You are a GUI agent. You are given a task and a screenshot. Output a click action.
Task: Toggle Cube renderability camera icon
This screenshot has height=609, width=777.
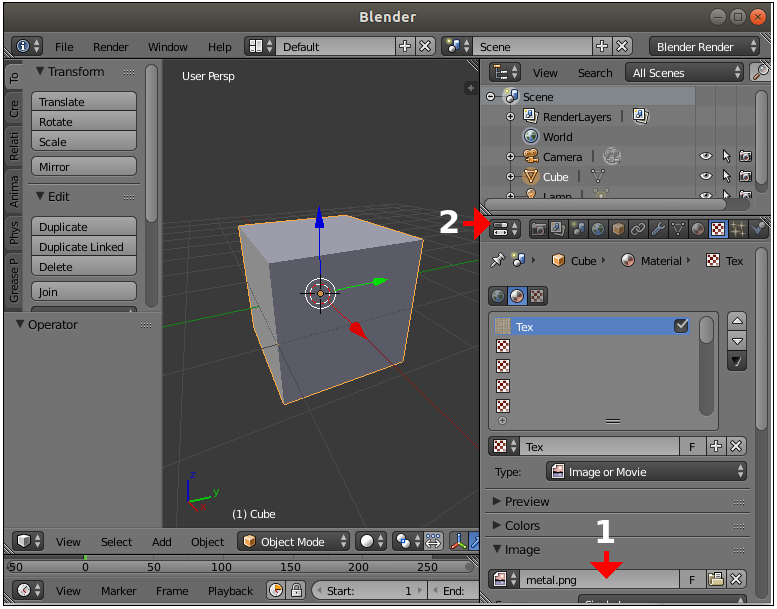tap(745, 176)
